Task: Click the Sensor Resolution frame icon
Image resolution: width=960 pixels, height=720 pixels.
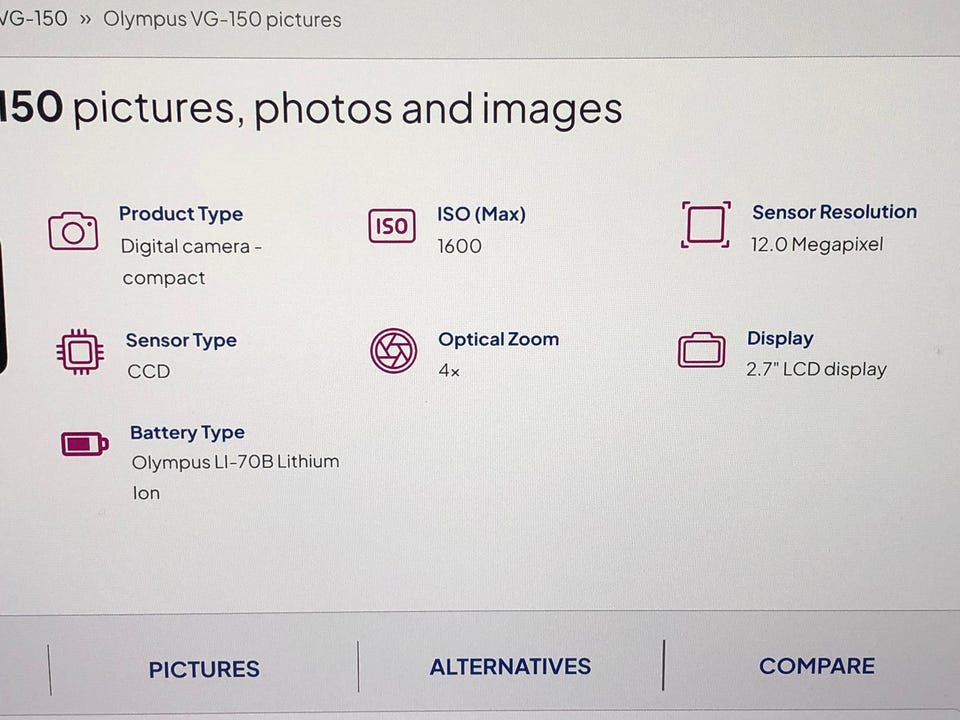Action: 706,225
